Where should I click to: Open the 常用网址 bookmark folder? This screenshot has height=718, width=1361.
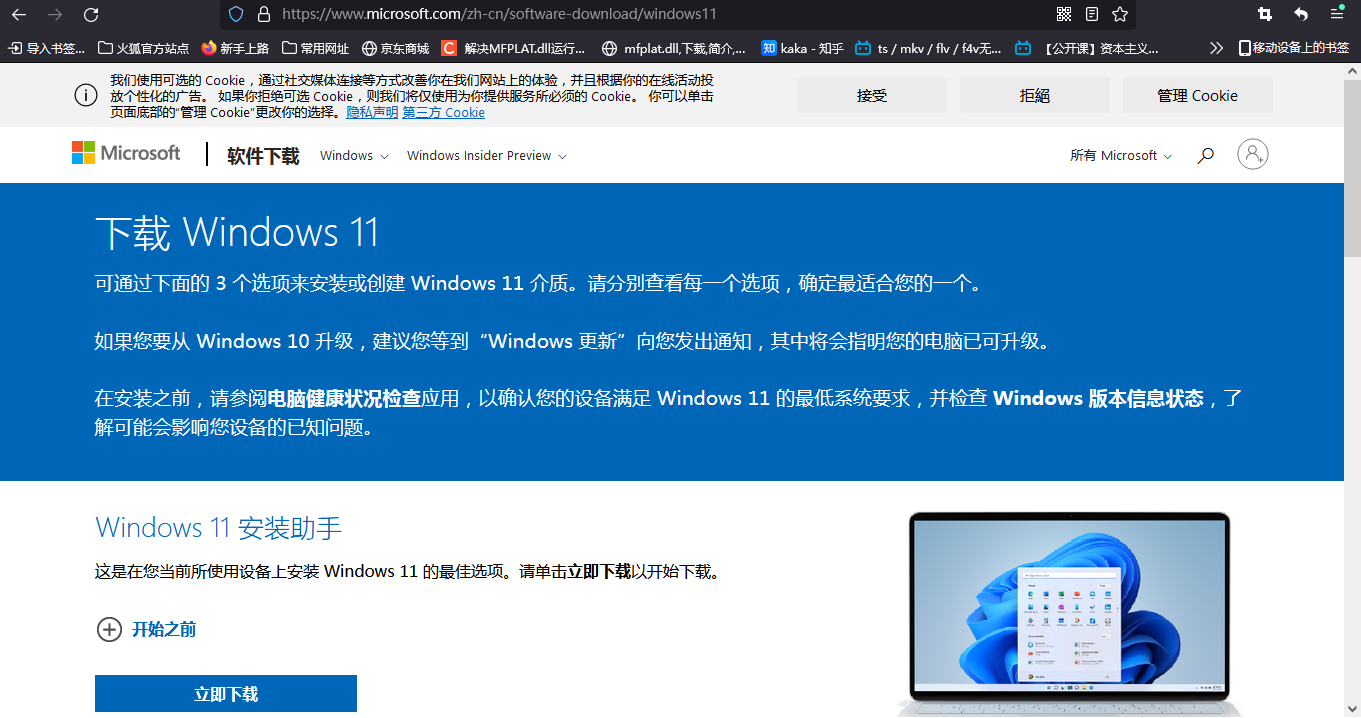click(x=316, y=47)
